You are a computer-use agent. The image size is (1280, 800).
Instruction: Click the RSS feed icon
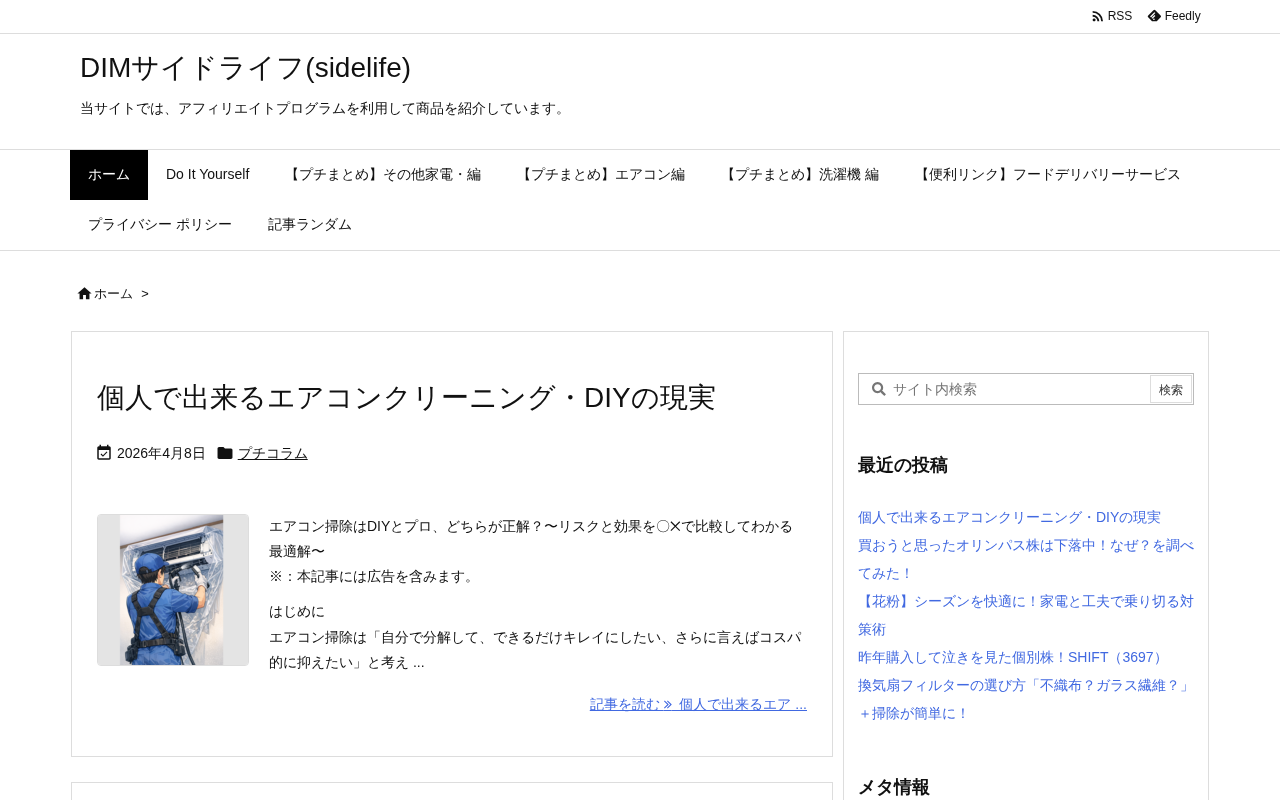point(1097,16)
